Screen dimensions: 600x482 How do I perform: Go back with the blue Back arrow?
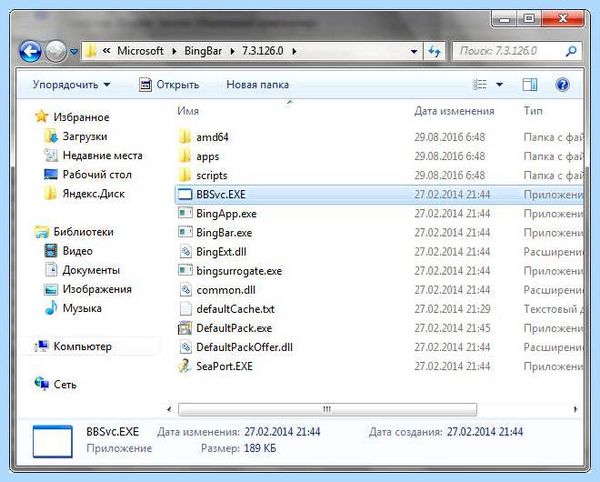pyautogui.click(x=30, y=51)
